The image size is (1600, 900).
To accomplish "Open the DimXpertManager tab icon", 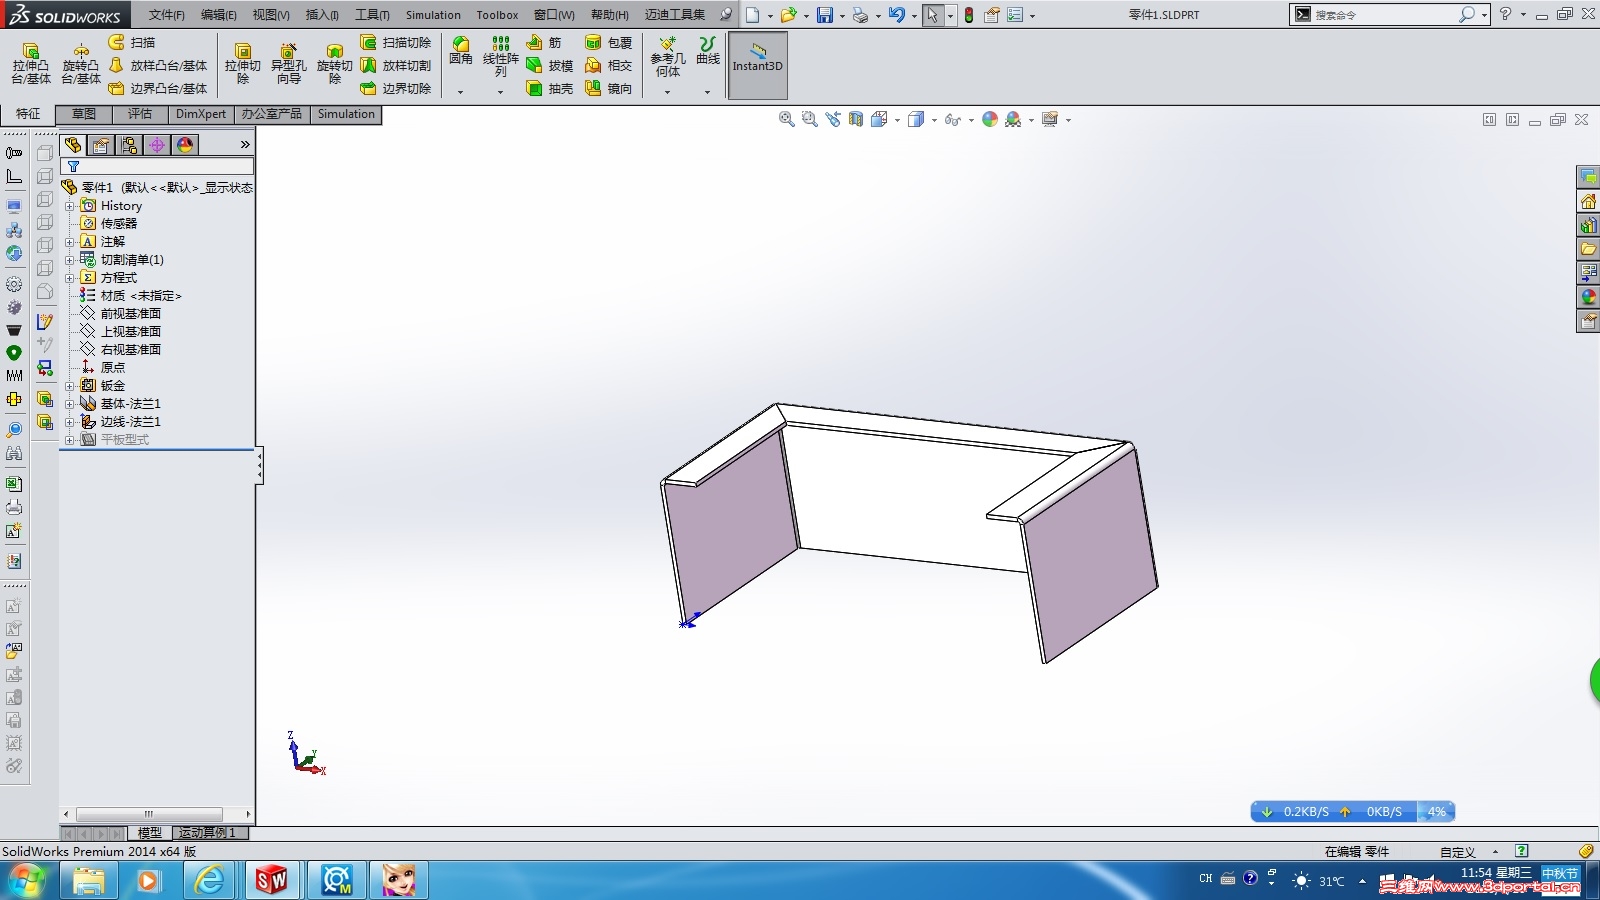I will tap(157, 145).
